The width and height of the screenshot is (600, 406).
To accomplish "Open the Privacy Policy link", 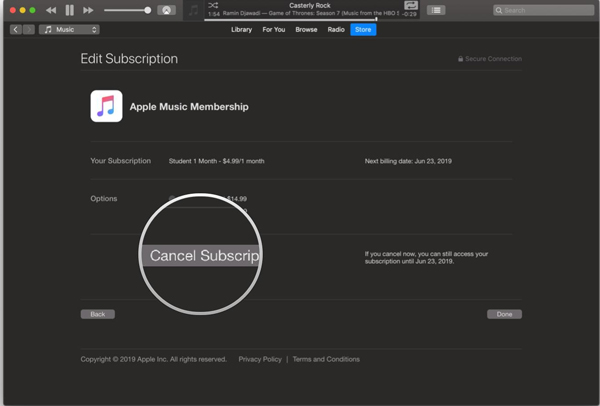I will [x=260, y=359].
